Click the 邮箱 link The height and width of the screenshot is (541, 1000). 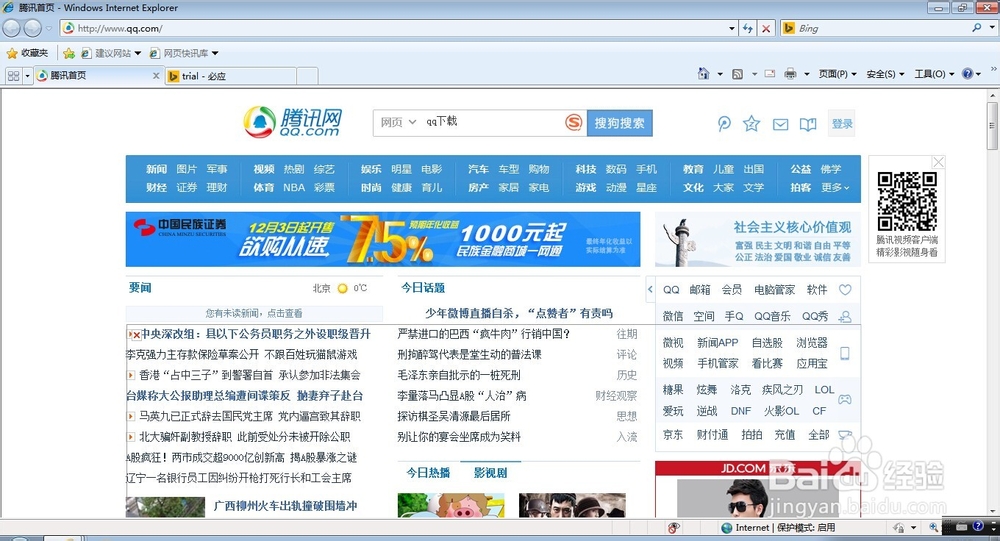pos(700,290)
